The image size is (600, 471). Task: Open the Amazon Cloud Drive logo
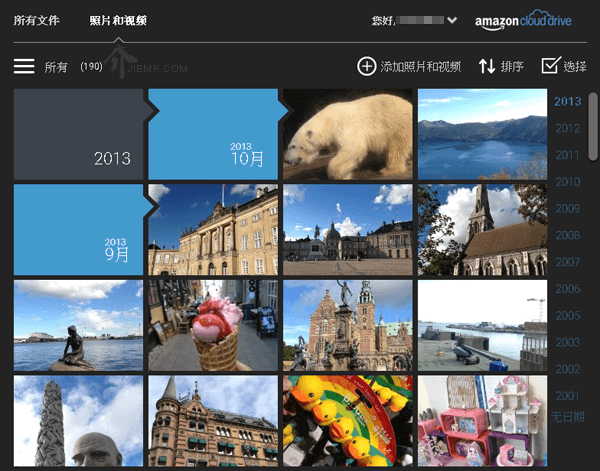pos(523,21)
